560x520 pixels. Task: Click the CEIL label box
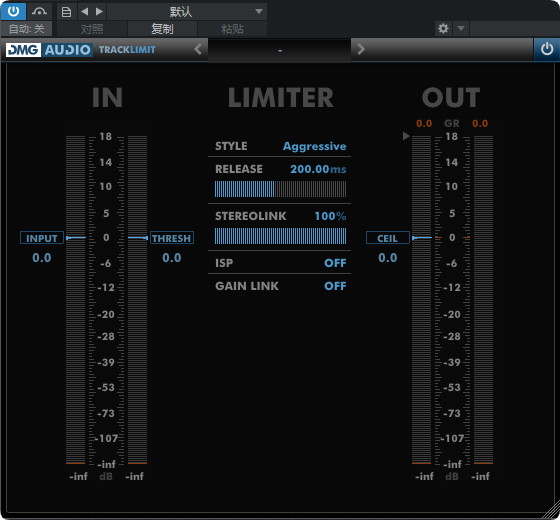[x=388, y=238]
